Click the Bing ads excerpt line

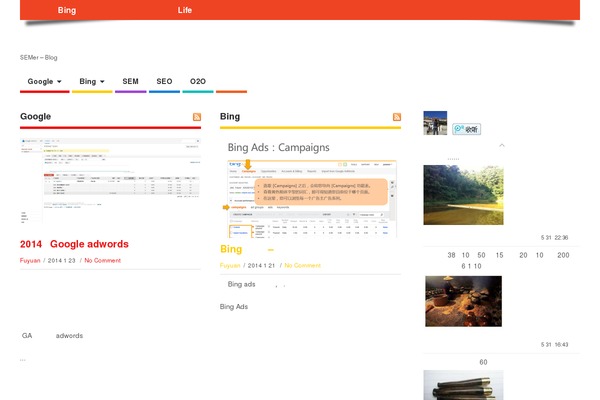coord(256,284)
